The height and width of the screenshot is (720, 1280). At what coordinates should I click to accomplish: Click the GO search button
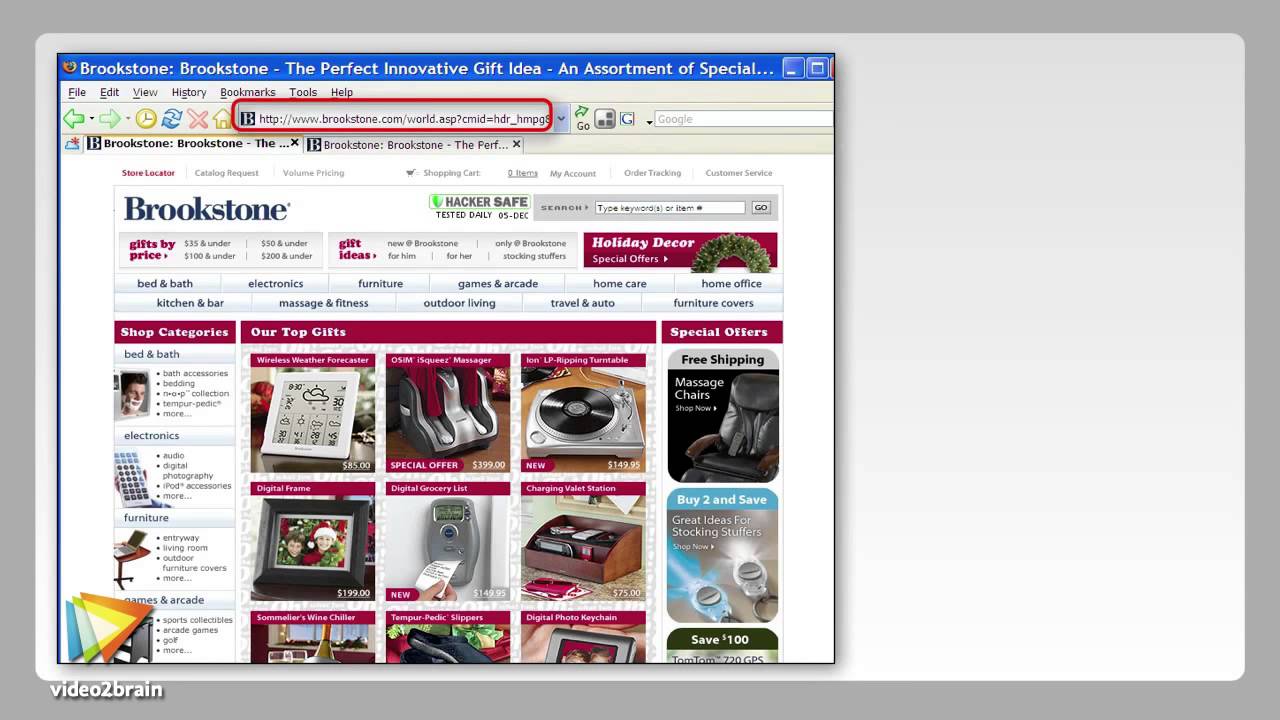(x=761, y=208)
